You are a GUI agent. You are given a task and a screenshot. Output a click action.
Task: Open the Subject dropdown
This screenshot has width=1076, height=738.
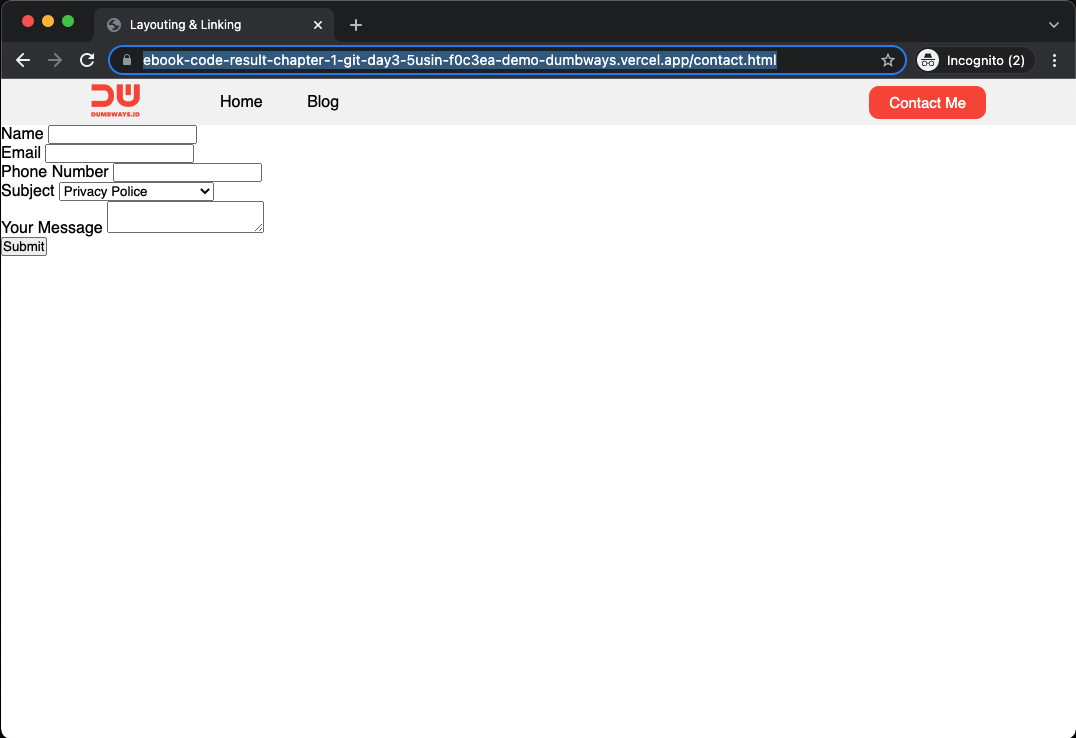click(x=137, y=192)
